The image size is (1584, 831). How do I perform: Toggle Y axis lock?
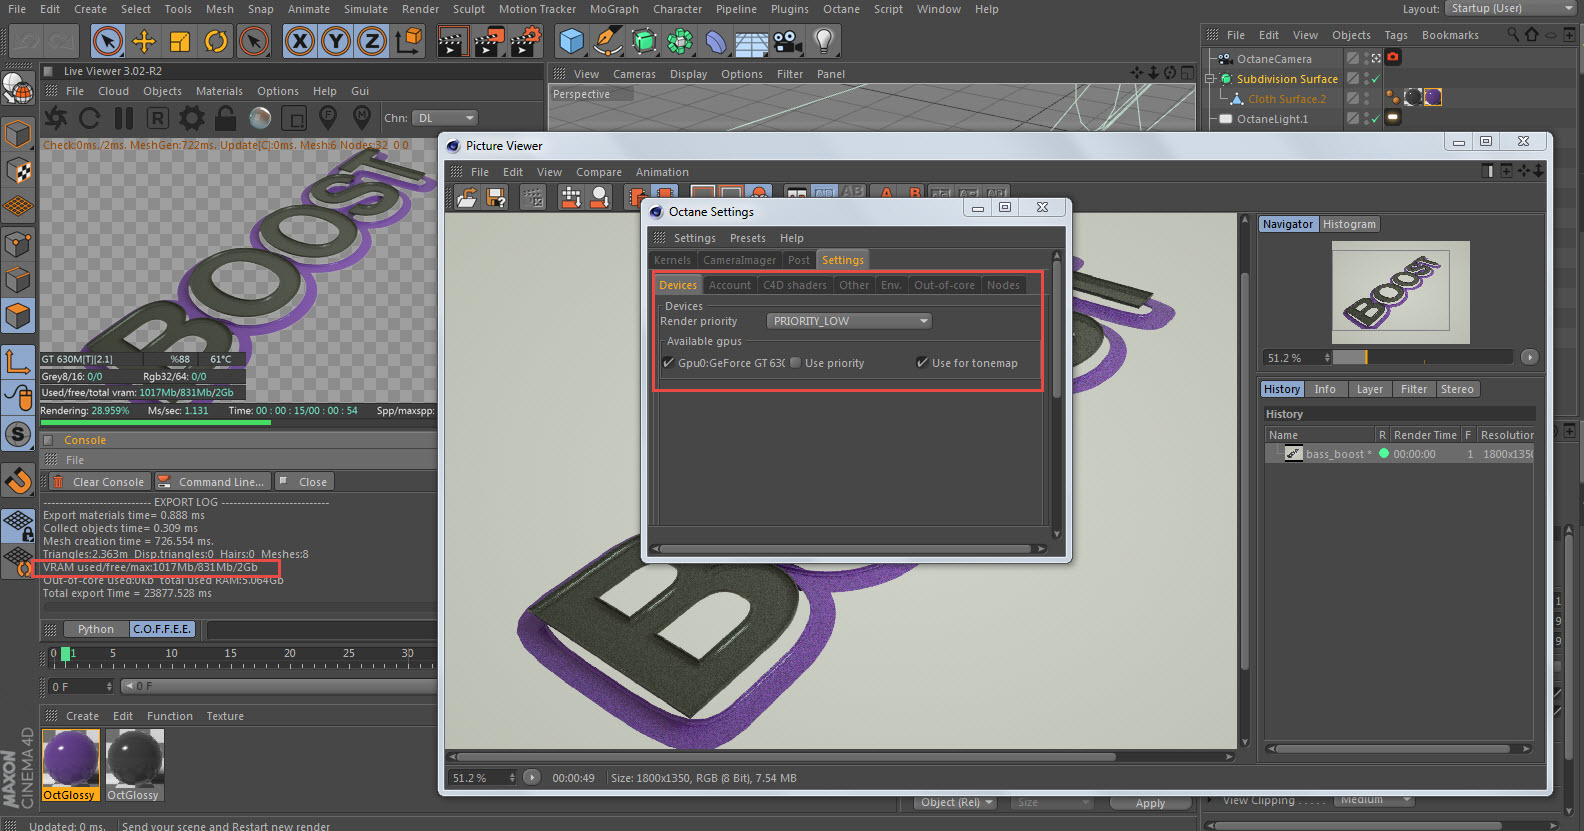[336, 41]
